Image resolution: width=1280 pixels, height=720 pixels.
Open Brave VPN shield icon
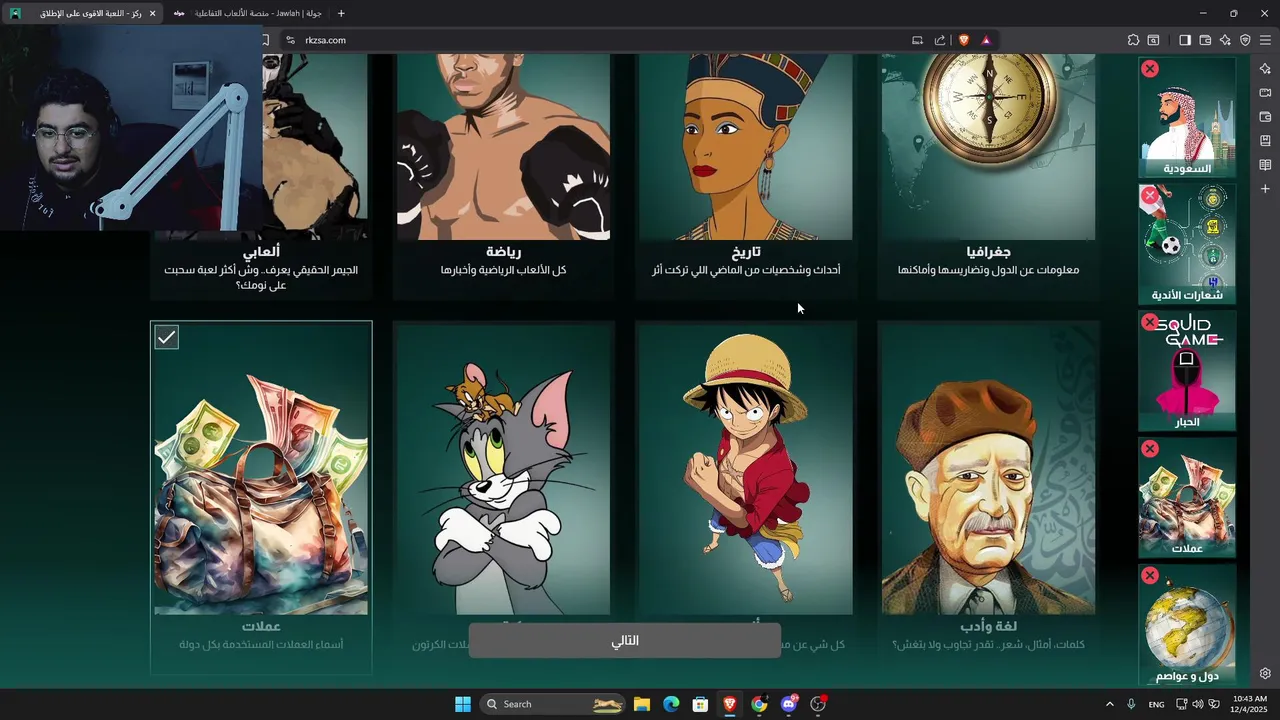click(x=1245, y=40)
